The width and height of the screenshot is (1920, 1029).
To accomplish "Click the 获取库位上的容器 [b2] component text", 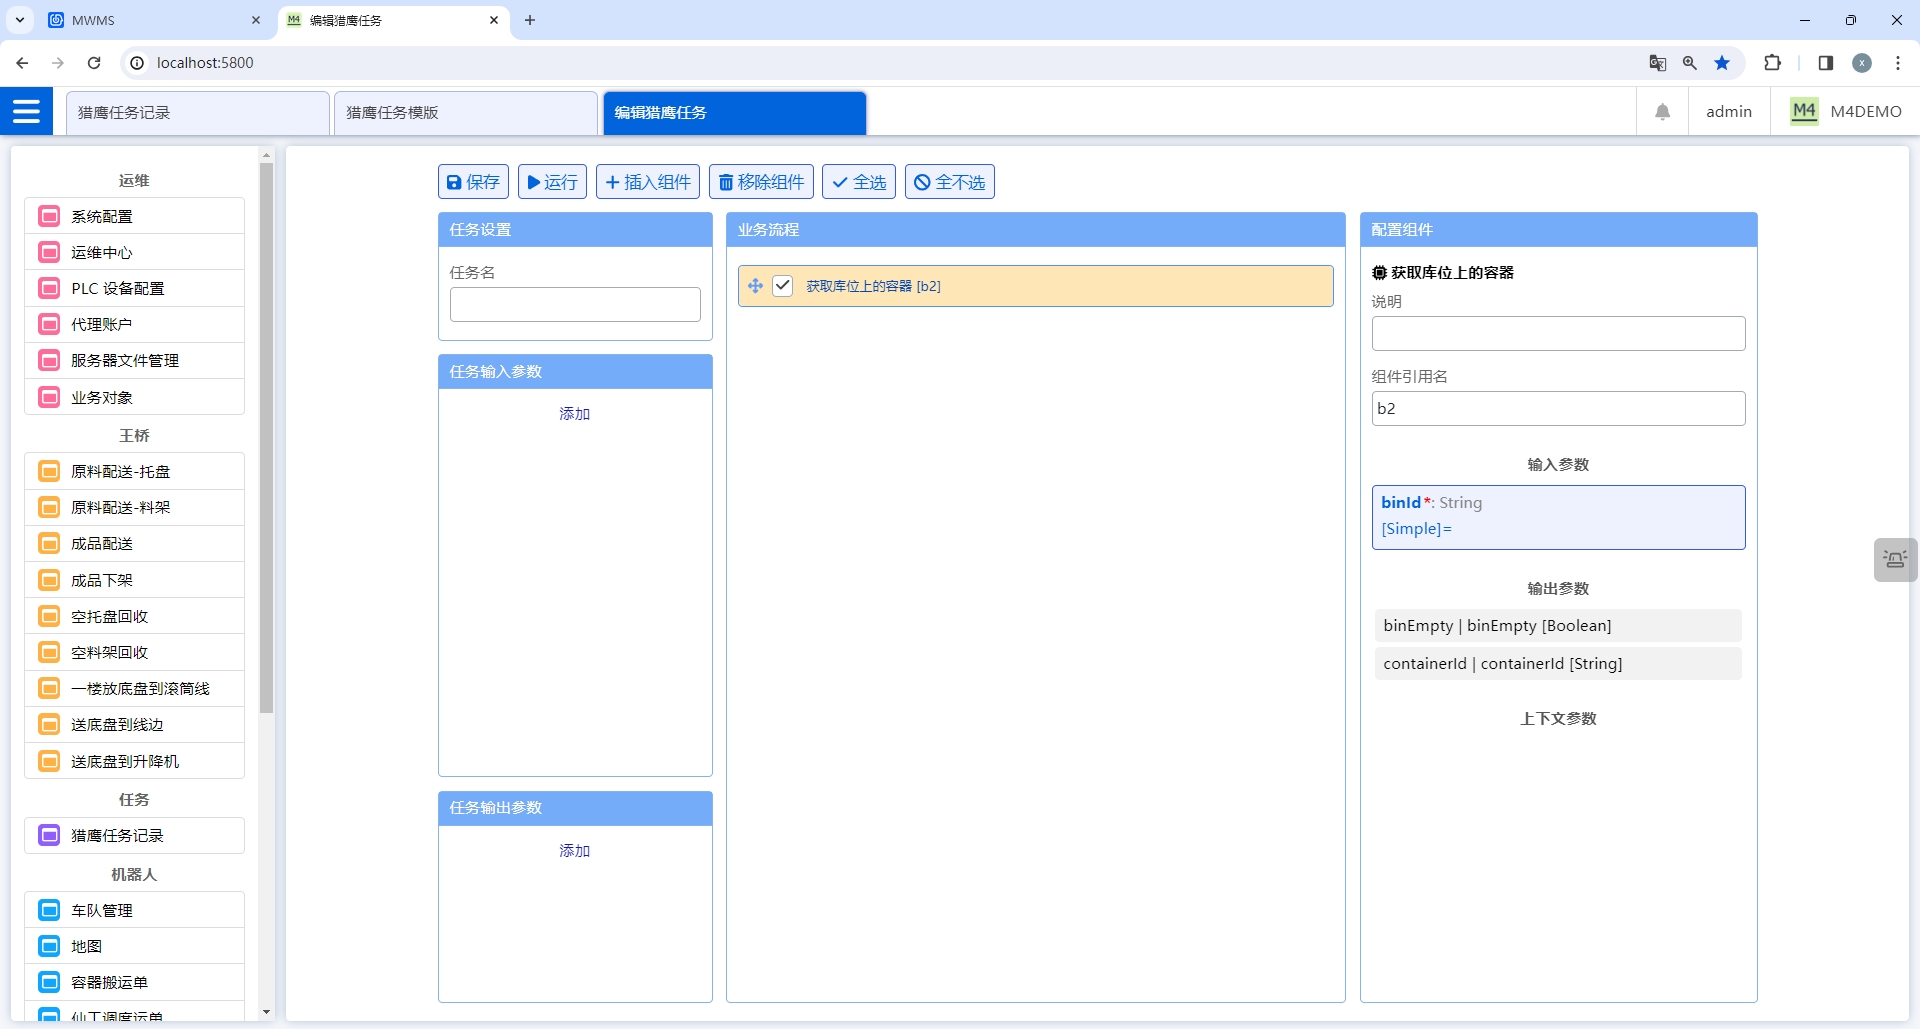I will coord(873,286).
